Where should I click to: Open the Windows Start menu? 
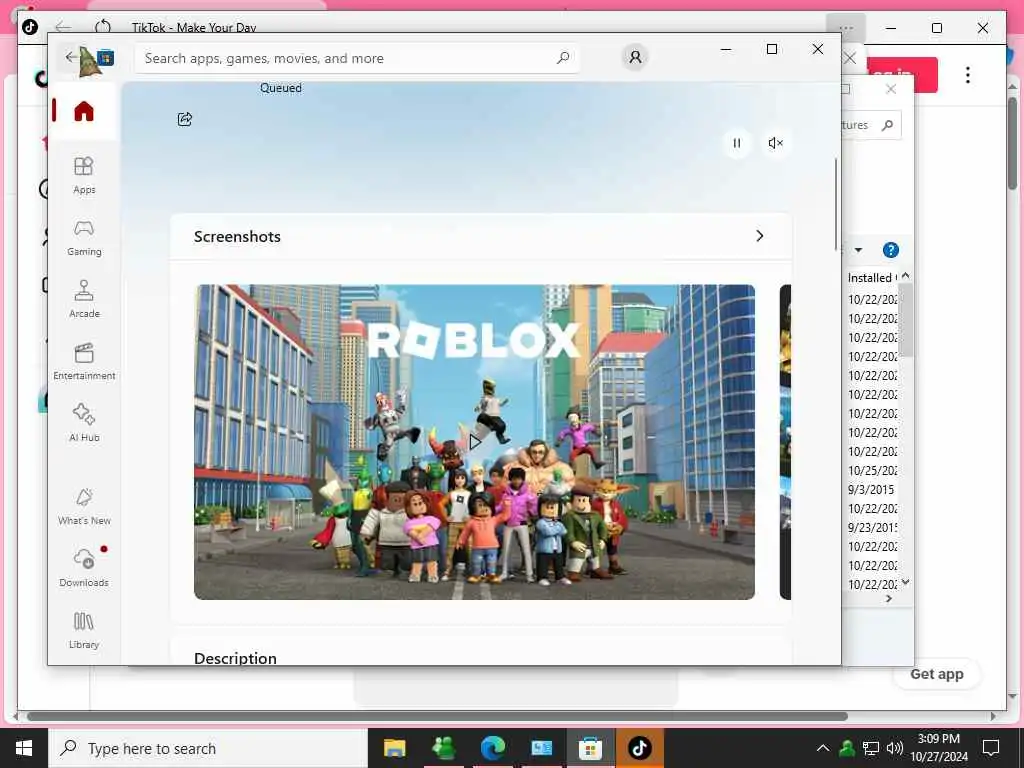[x=24, y=748]
